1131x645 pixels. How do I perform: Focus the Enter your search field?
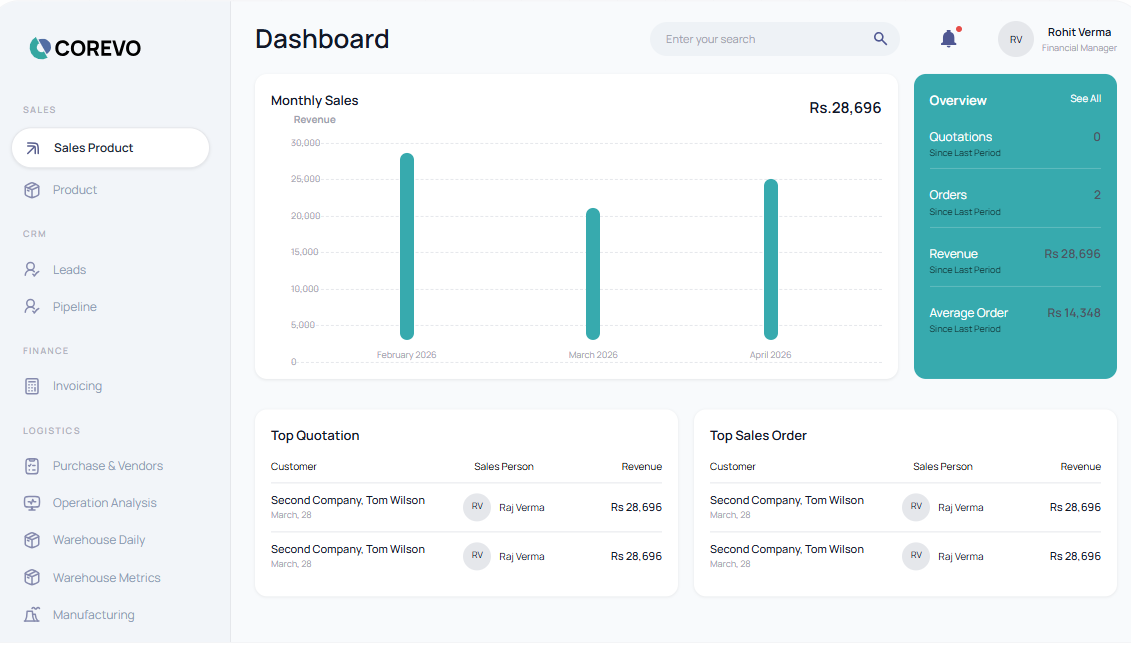click(x=775, y=39)
